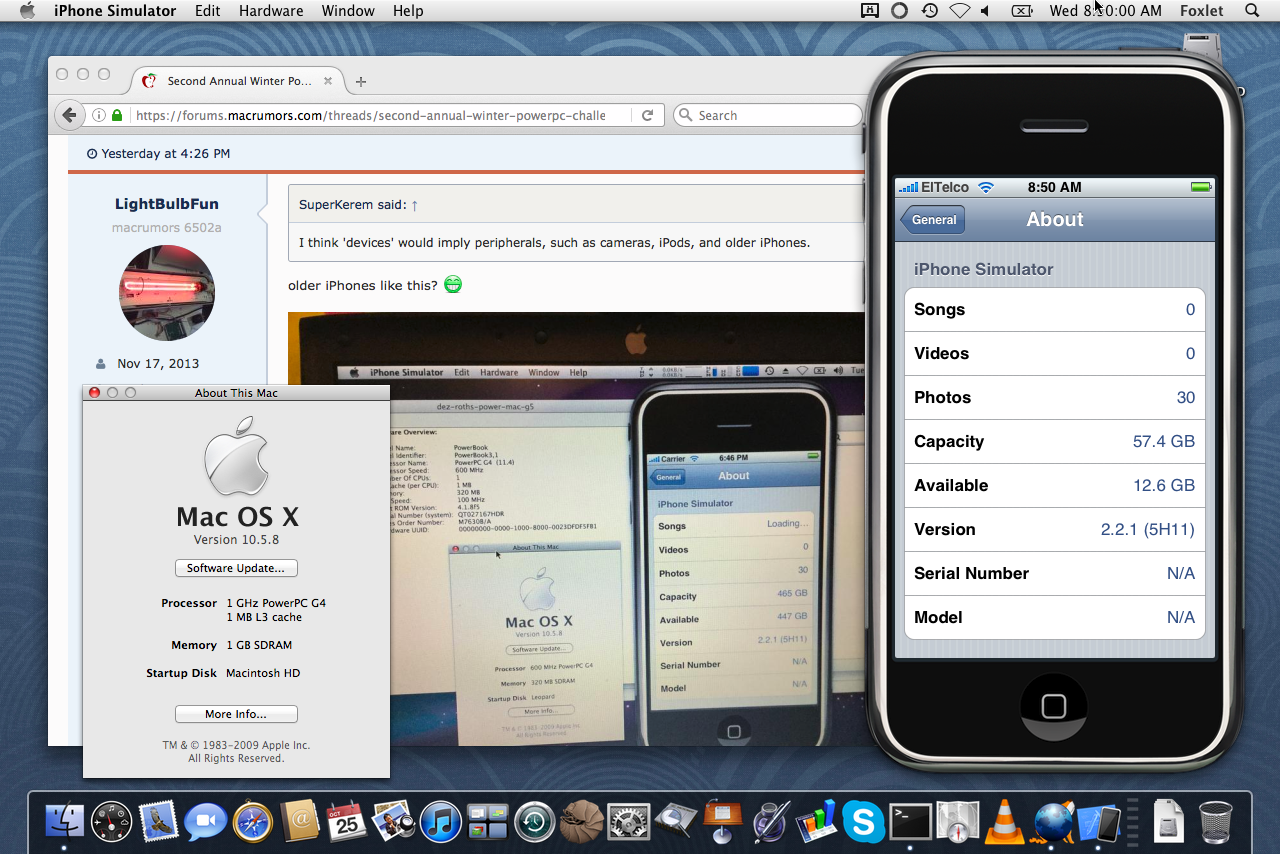
Task: Open the Window menu
Action: coord(348,11)
